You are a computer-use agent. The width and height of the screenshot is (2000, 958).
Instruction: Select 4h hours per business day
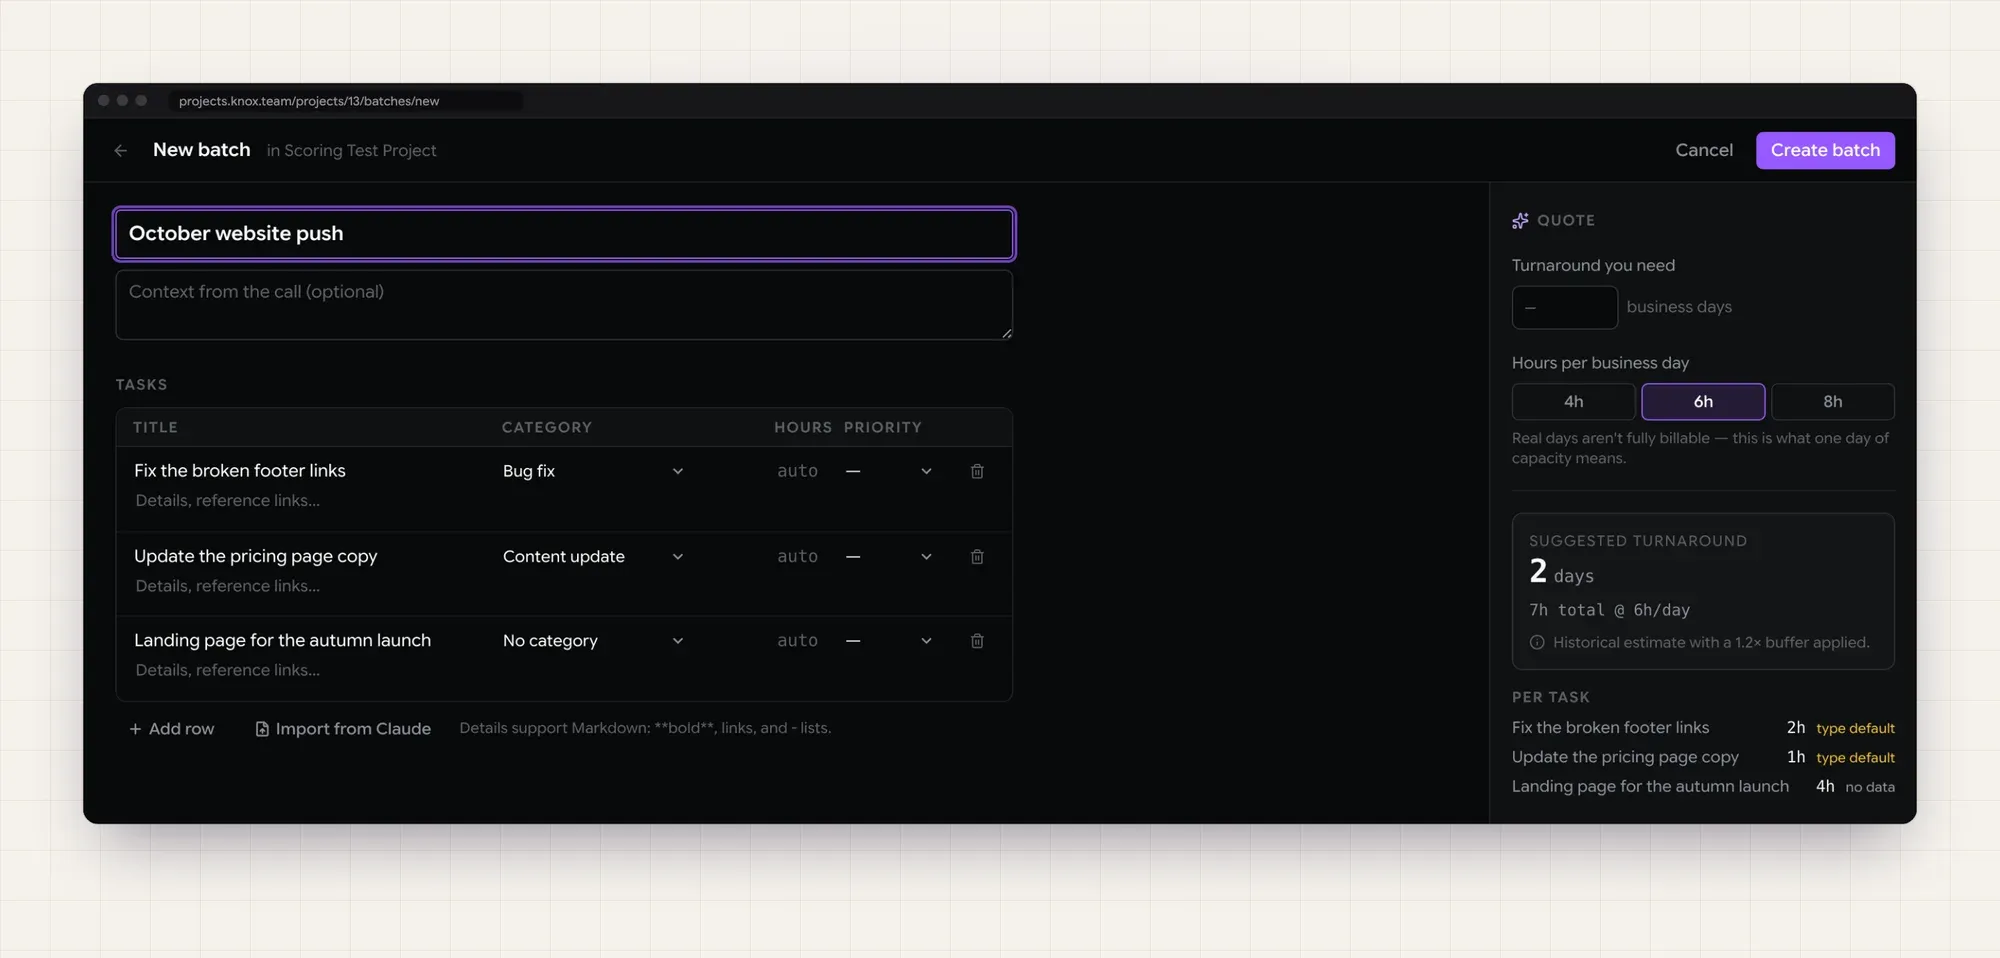[1573, 401]
